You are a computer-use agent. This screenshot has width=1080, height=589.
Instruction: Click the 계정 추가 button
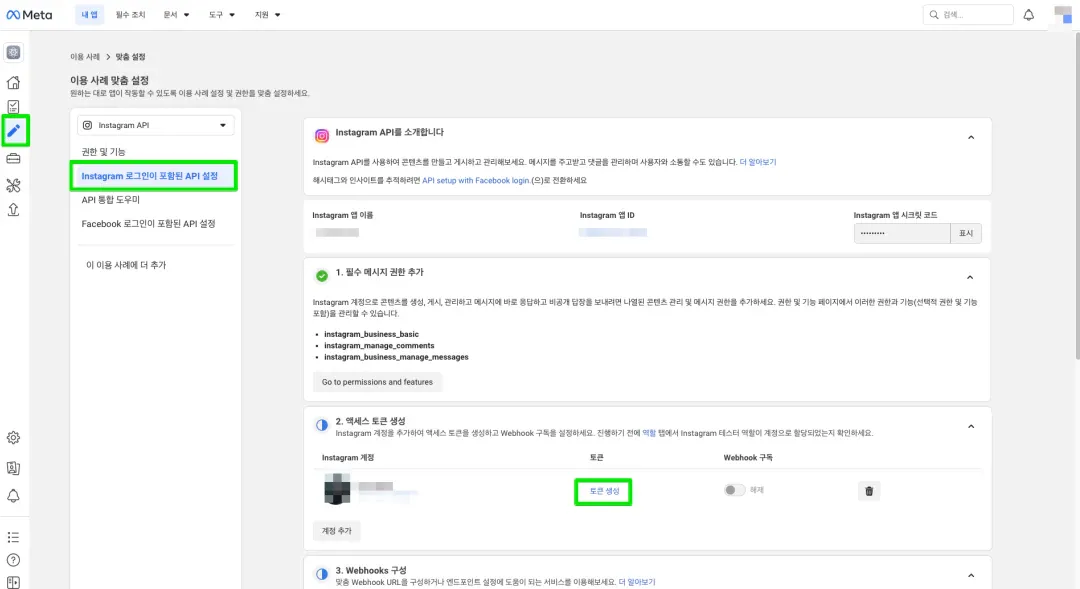tap(336, 530)
